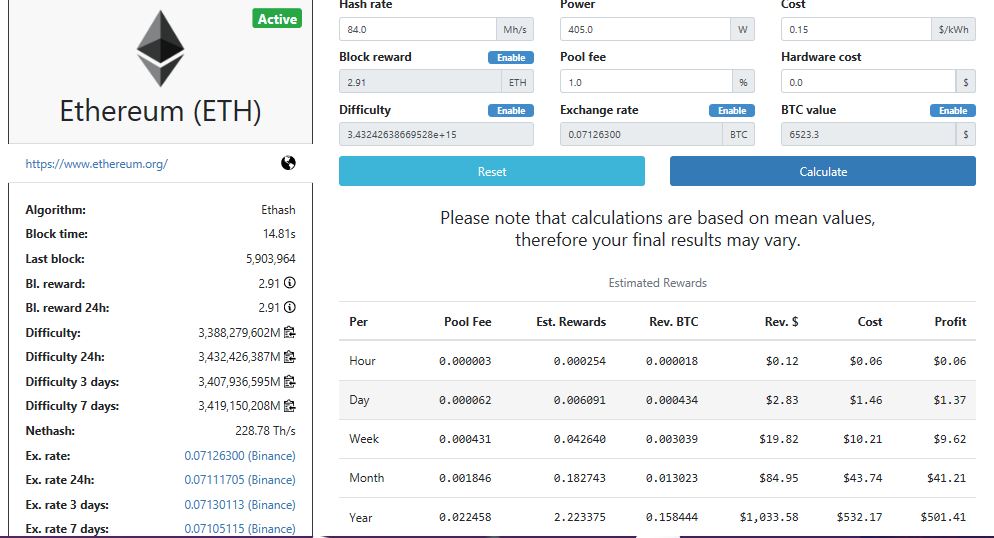Toggle the Exchange rate Enable switch
This screenshot has width=994, height=538.
[x=732, y=110]
